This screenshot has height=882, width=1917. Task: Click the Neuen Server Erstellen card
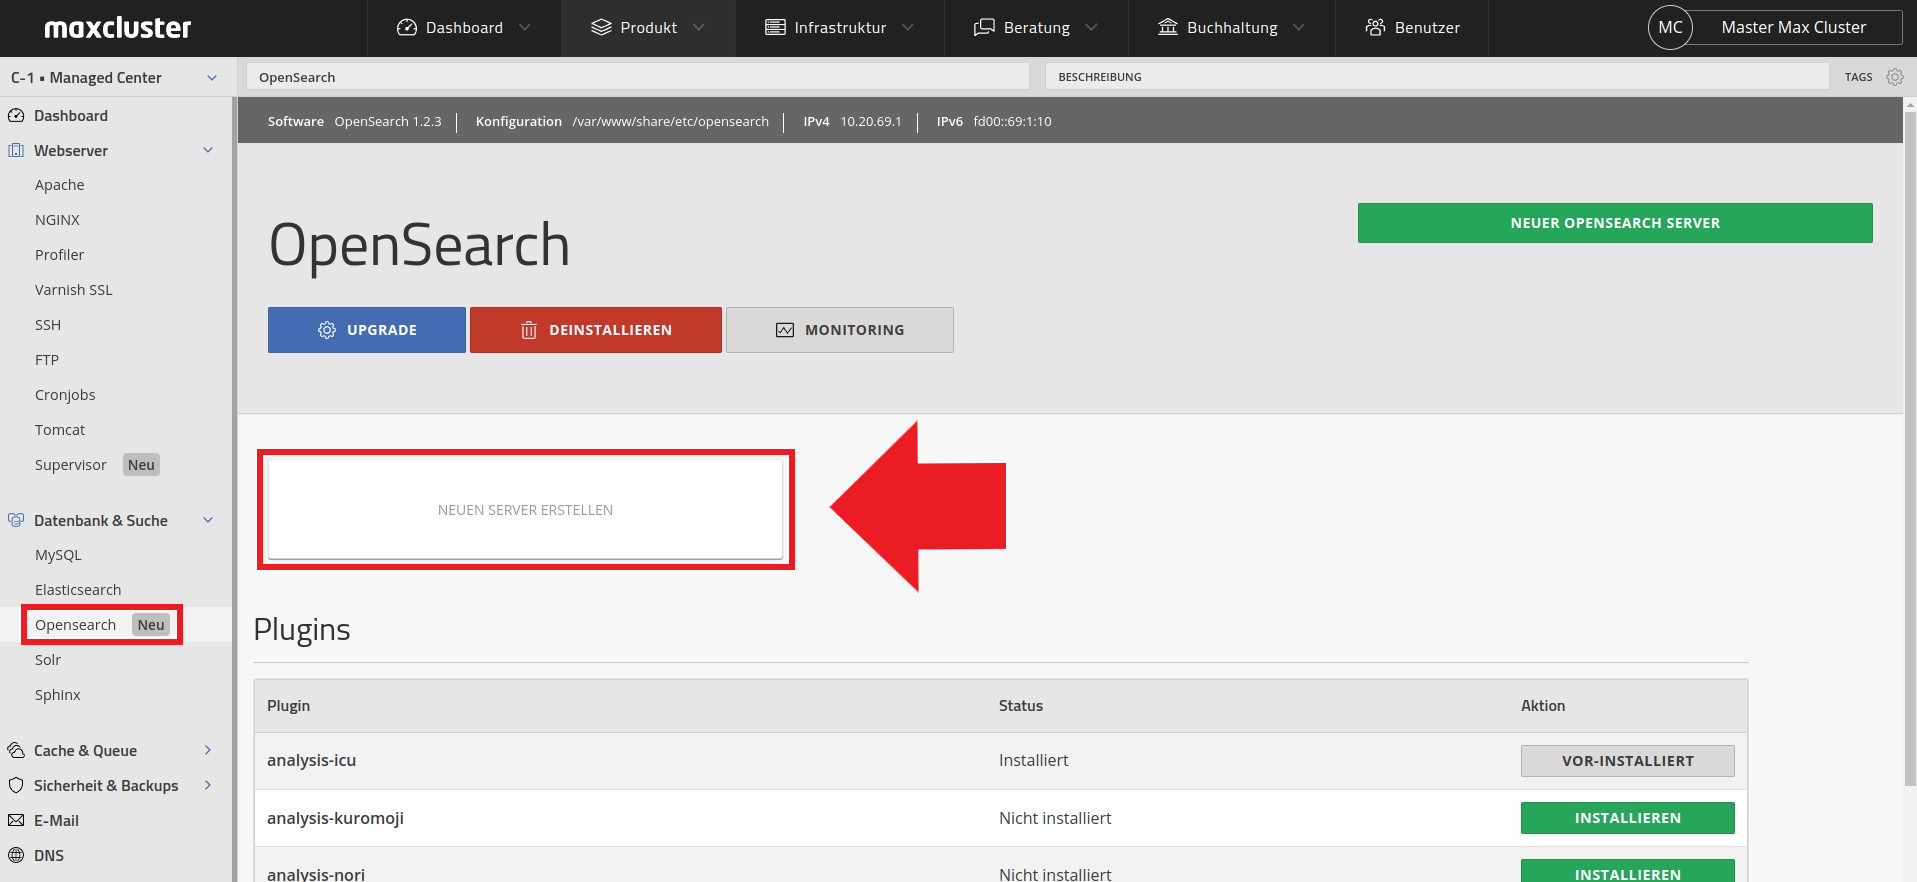[525, 510]
